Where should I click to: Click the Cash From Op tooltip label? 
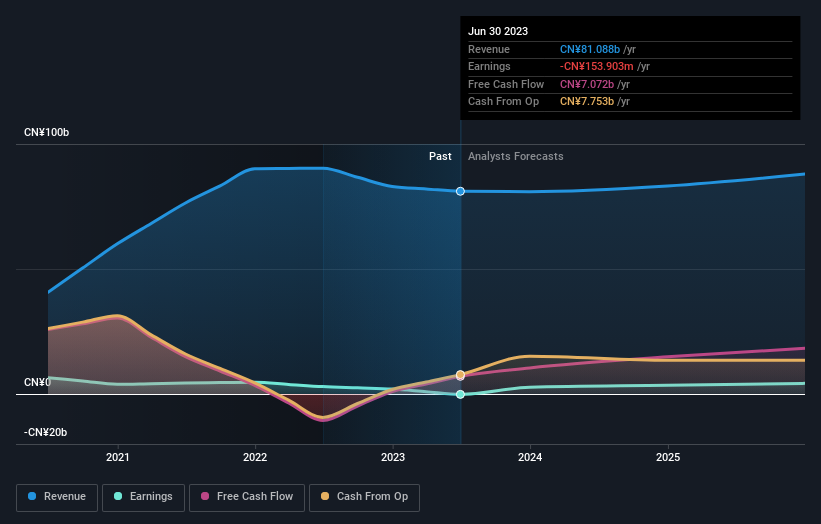click(503, 102)
